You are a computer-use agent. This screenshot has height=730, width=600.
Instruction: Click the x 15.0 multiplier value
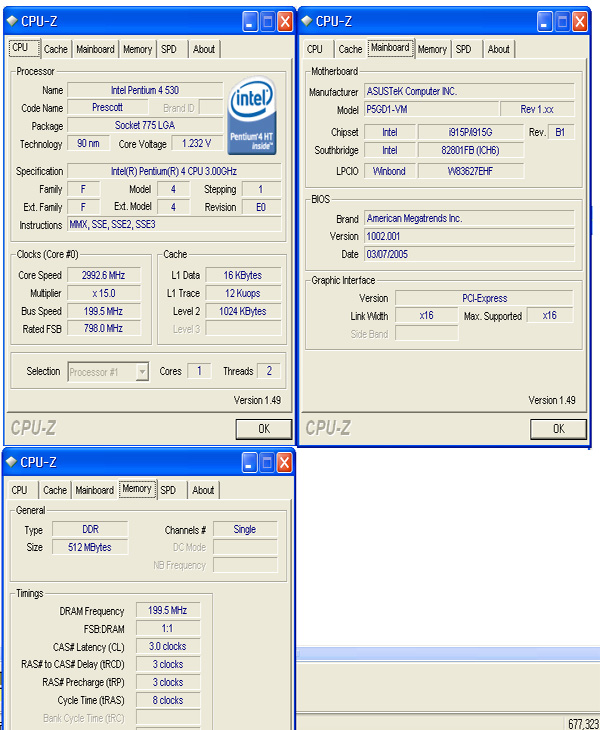click(x=103, y=293)
